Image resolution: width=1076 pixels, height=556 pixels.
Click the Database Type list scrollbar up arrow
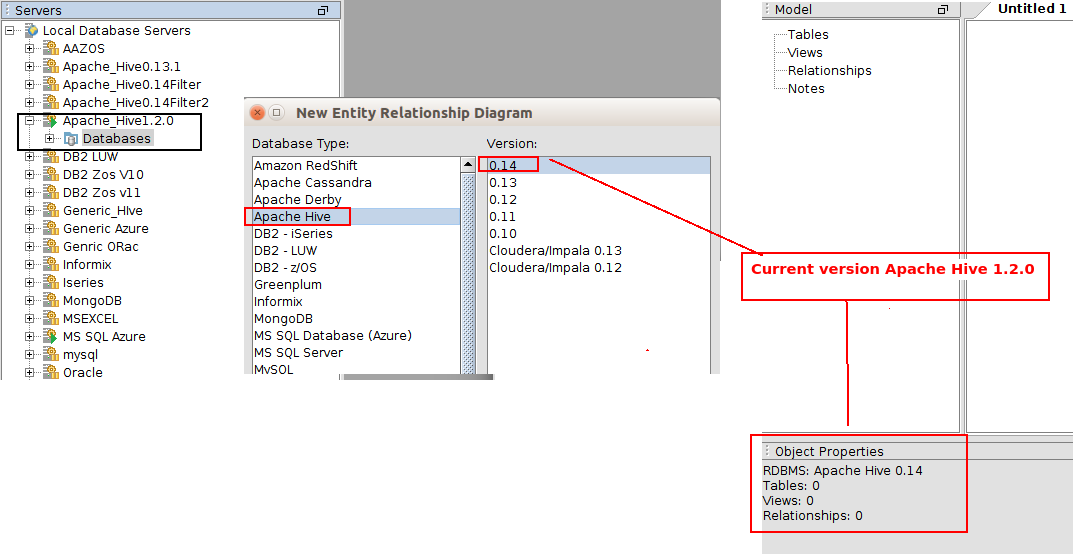point(468,165)
